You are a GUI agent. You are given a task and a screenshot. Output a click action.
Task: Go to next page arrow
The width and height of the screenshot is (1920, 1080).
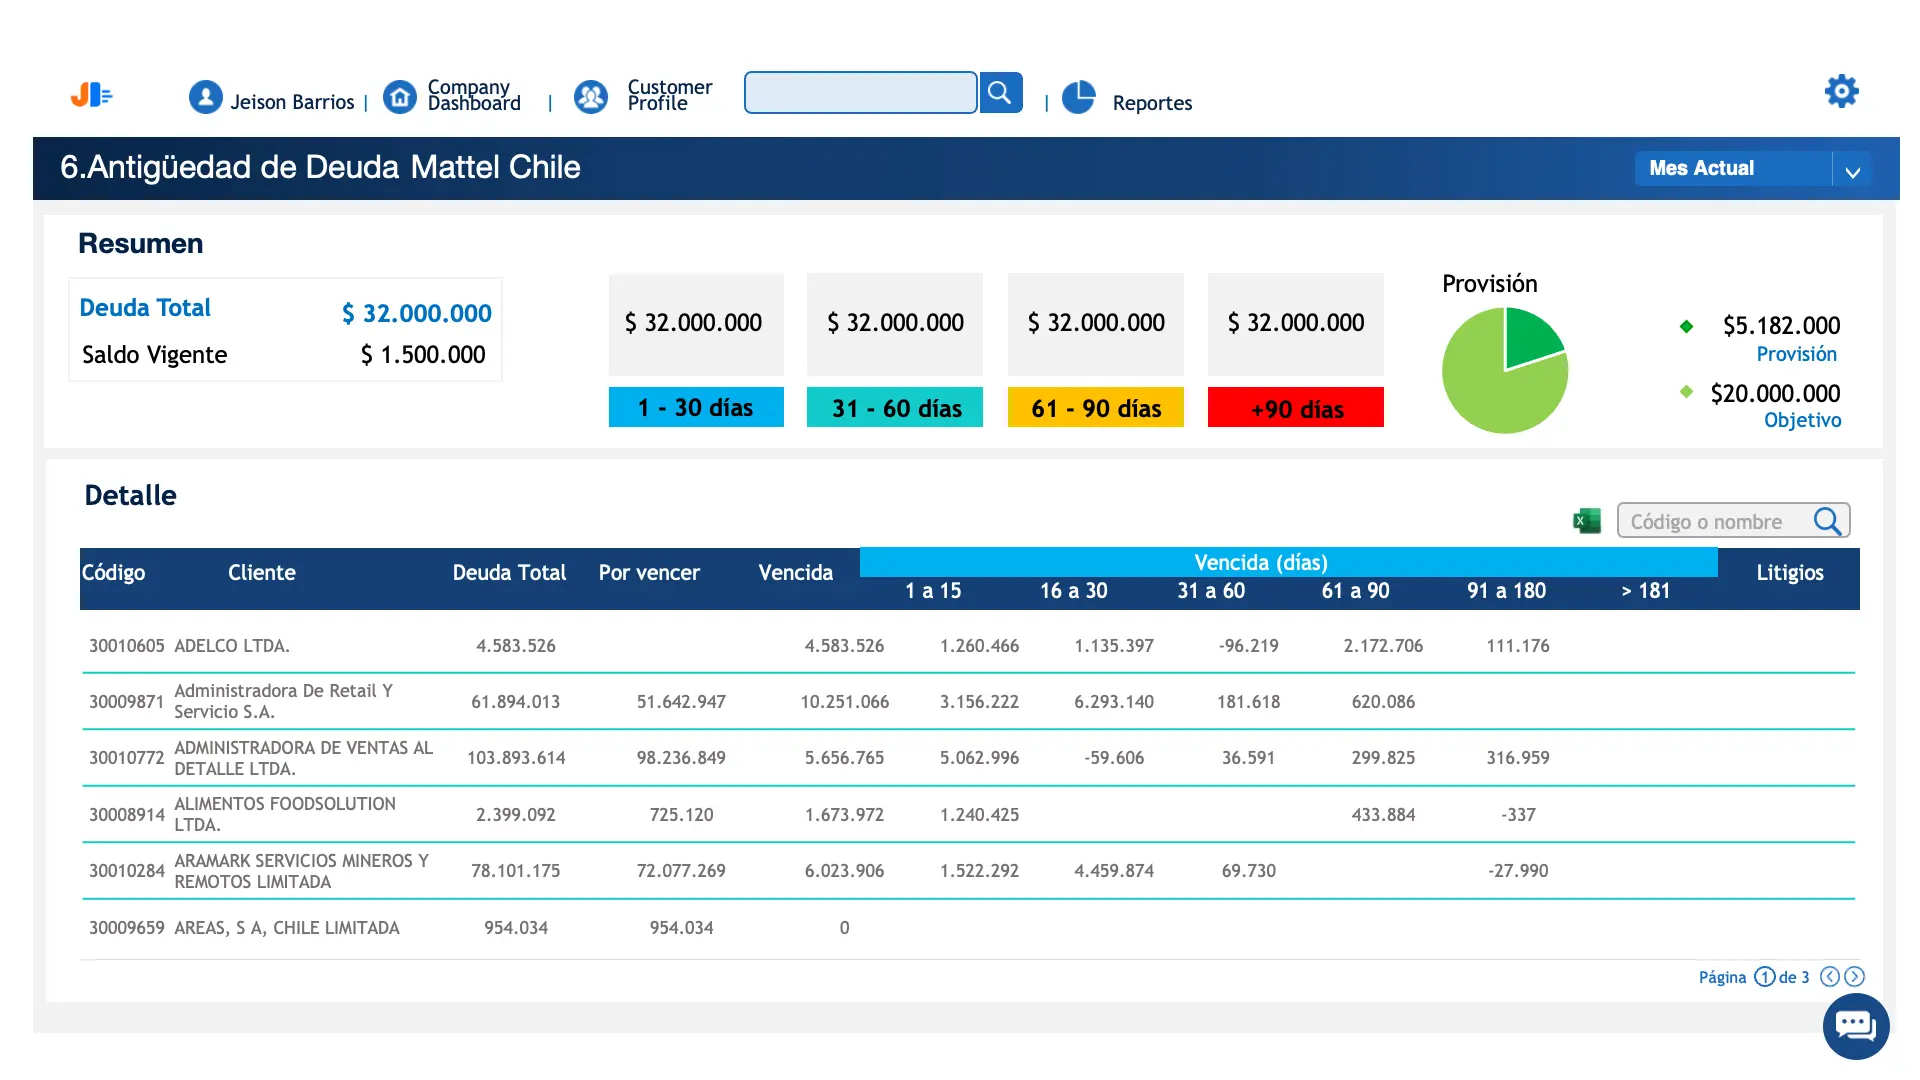pyautogui.click(x=1854, y=977)
